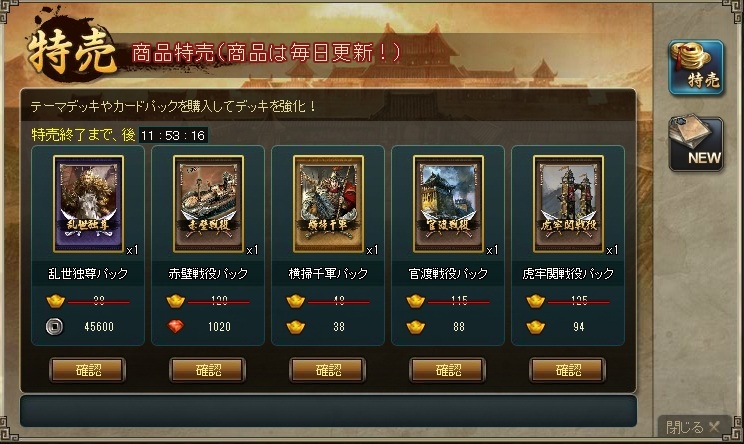This screenshot has width=744, height=444.
Task: Open the 特売 gold coins sidebar tab
Action: (x=696, y=68)
